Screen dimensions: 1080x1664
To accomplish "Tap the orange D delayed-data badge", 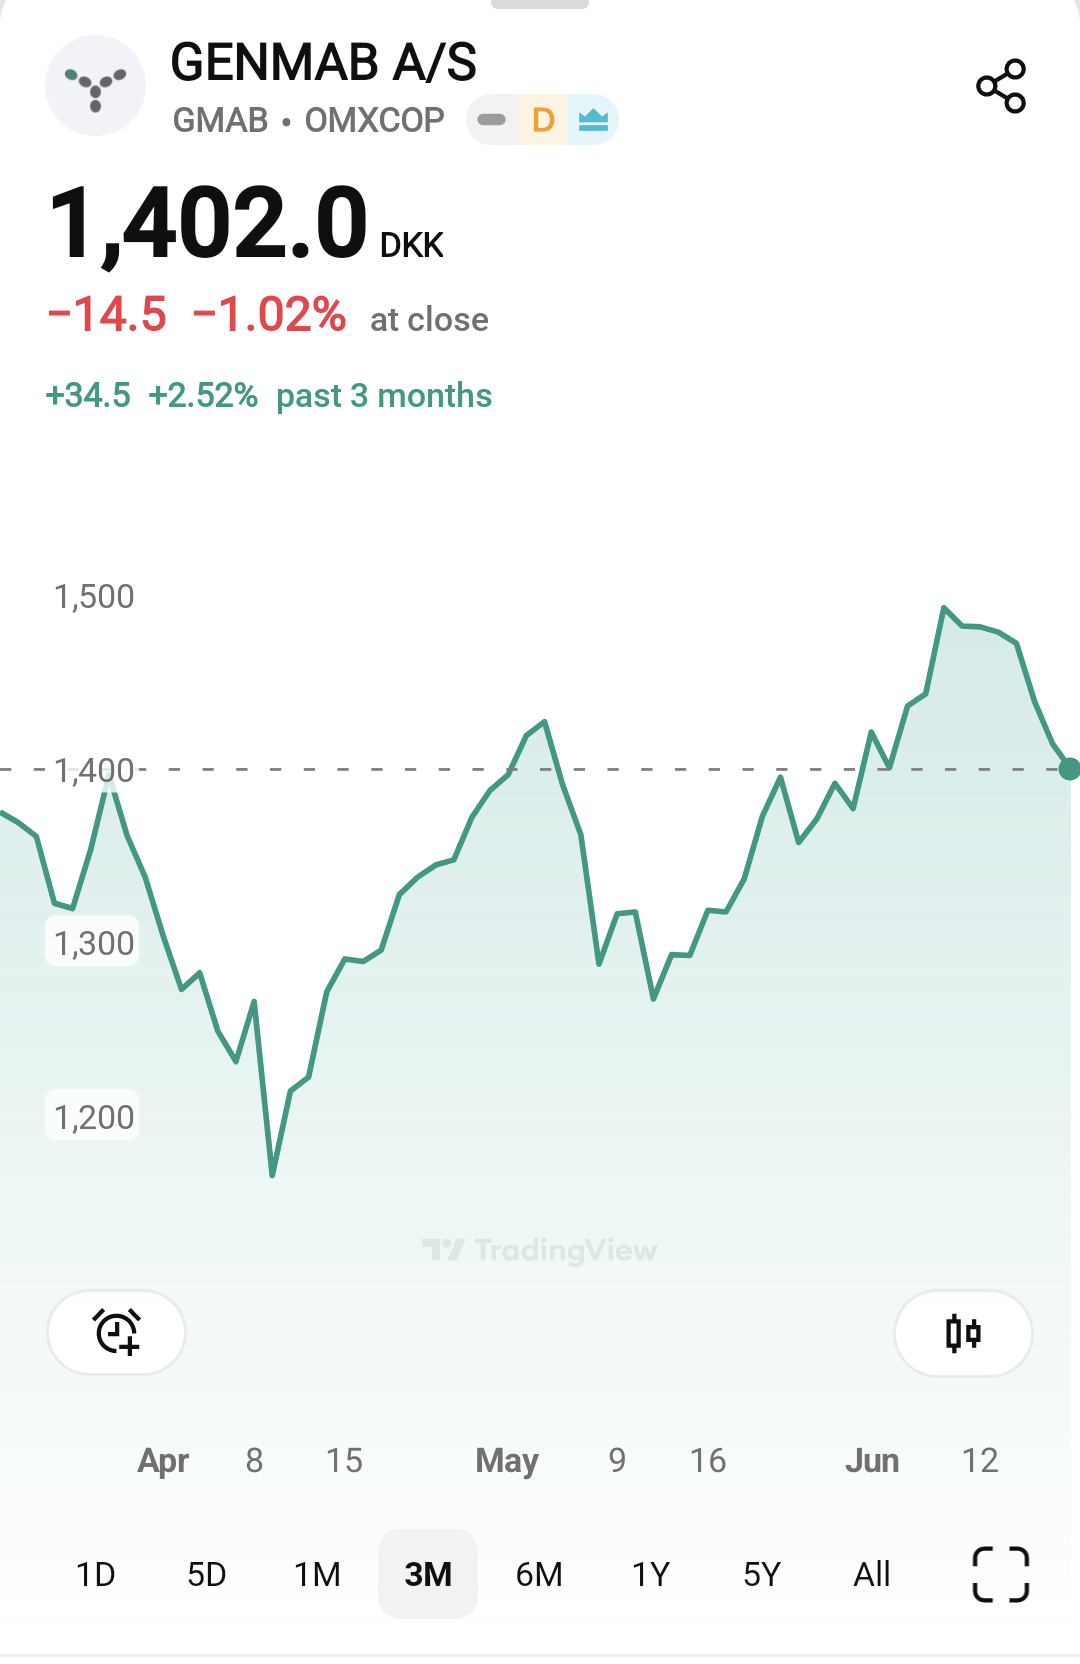I will click(543, 120).
